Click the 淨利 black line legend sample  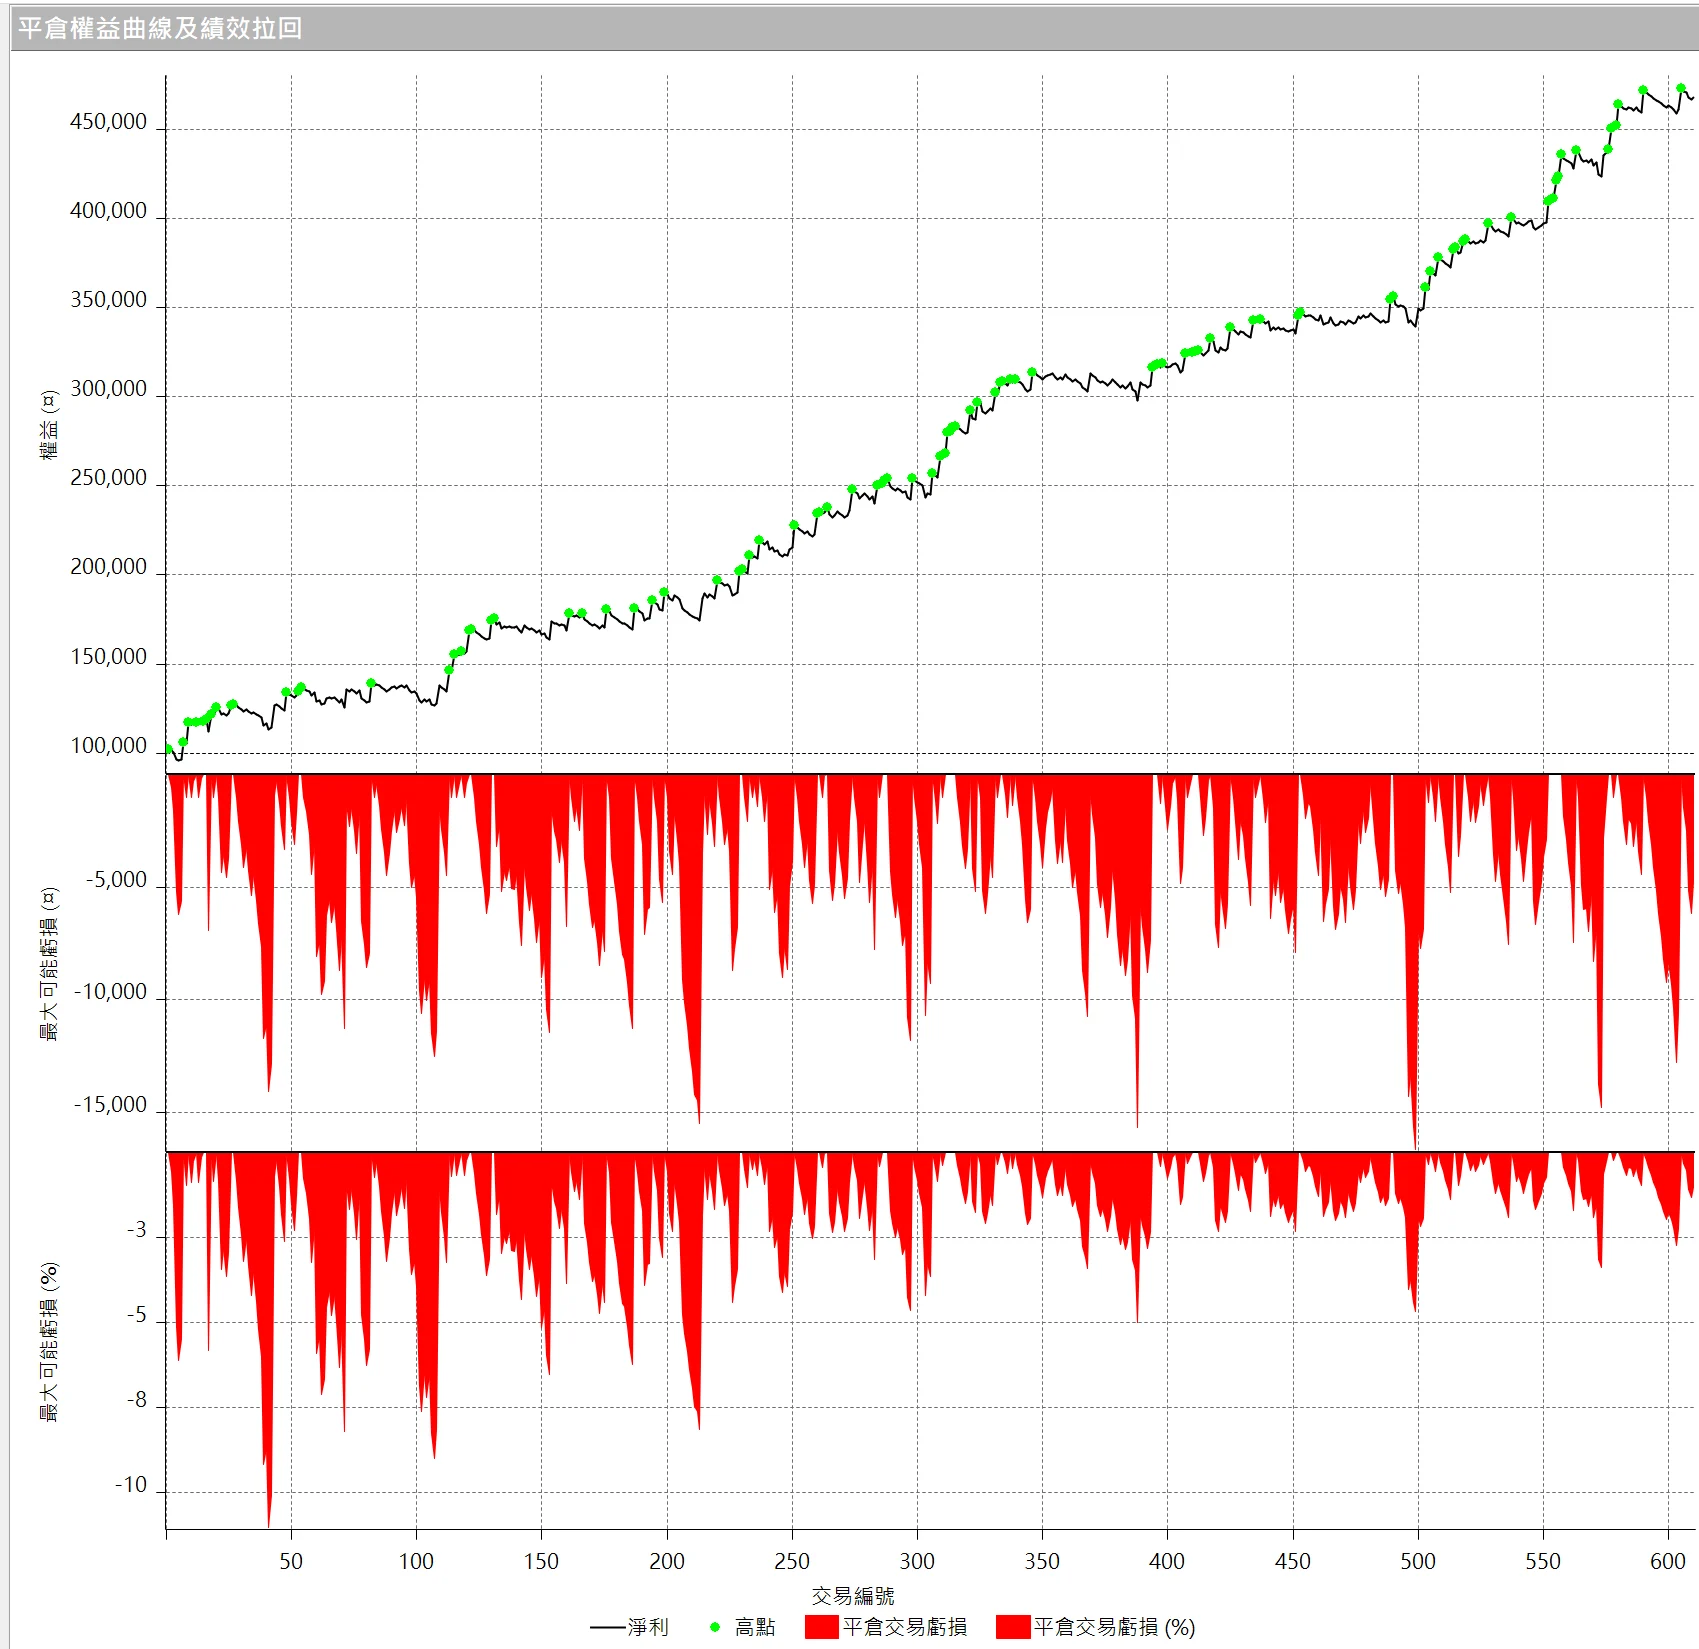tap(607, 1628)
